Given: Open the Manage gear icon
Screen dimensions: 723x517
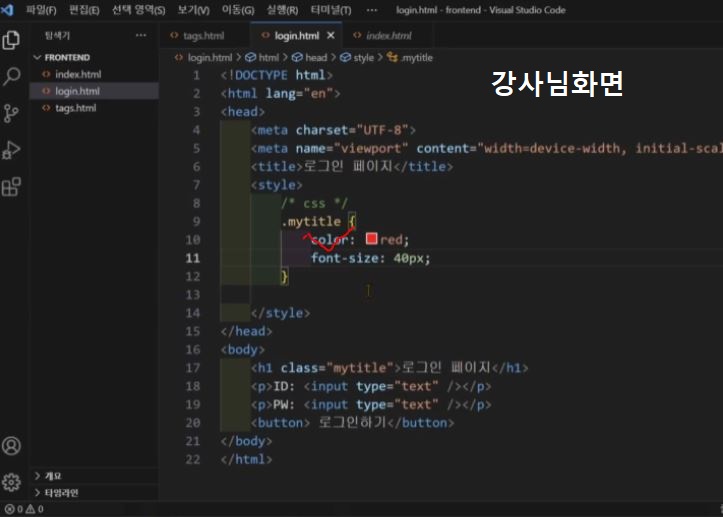Looking at the screenshot, I should click(x=11, y=482).
